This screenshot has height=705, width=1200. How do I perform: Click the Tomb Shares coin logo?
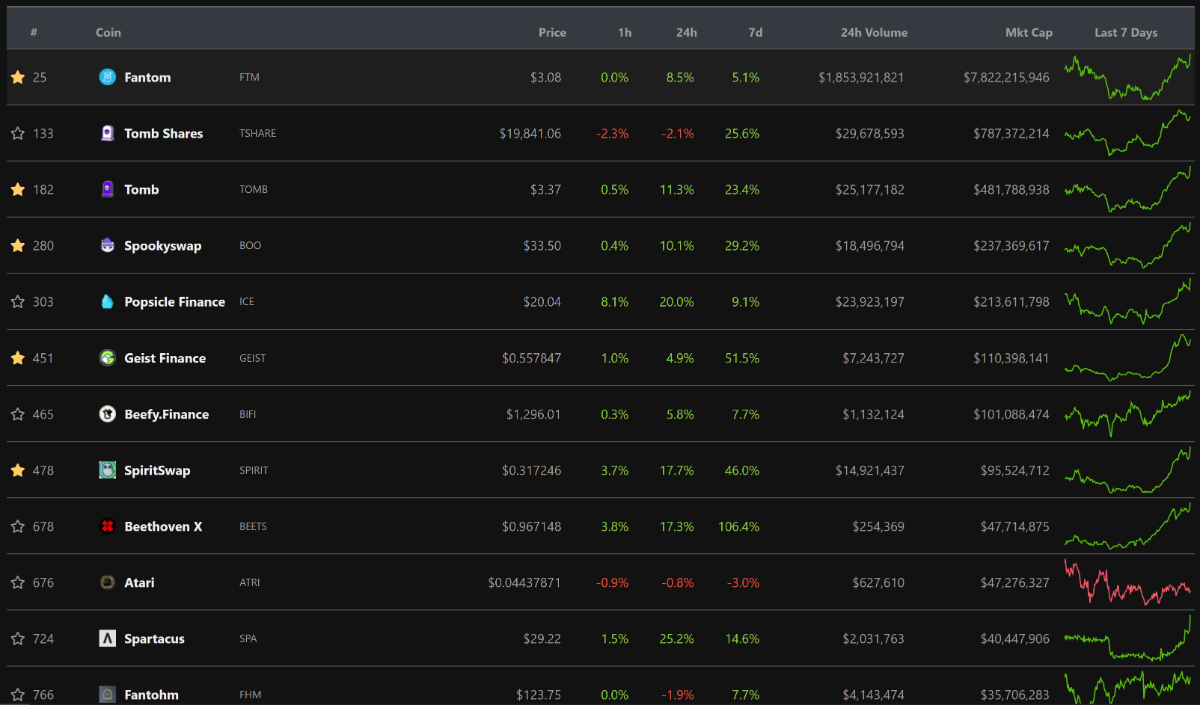pyautogui.click(x=107, y=133)
